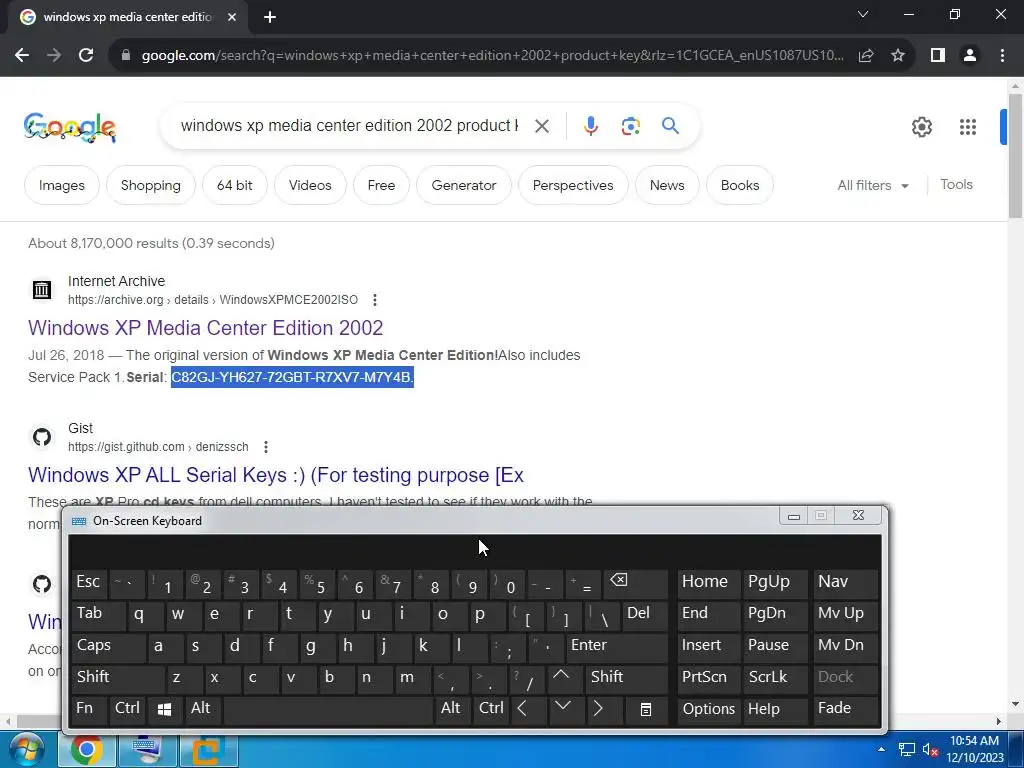The width and height of the screenshot is (1024, 768).
Task: Select the Images filter chip
Action: (61, 185)
